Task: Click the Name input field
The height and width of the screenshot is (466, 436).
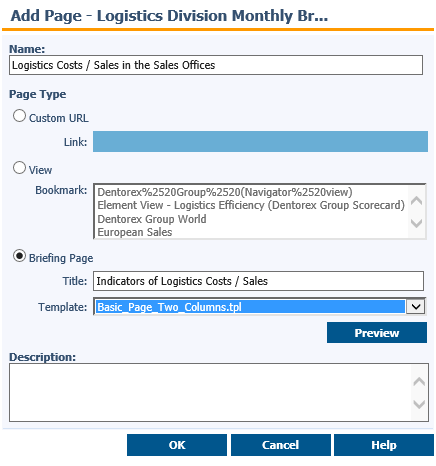Action: point(216,65)
